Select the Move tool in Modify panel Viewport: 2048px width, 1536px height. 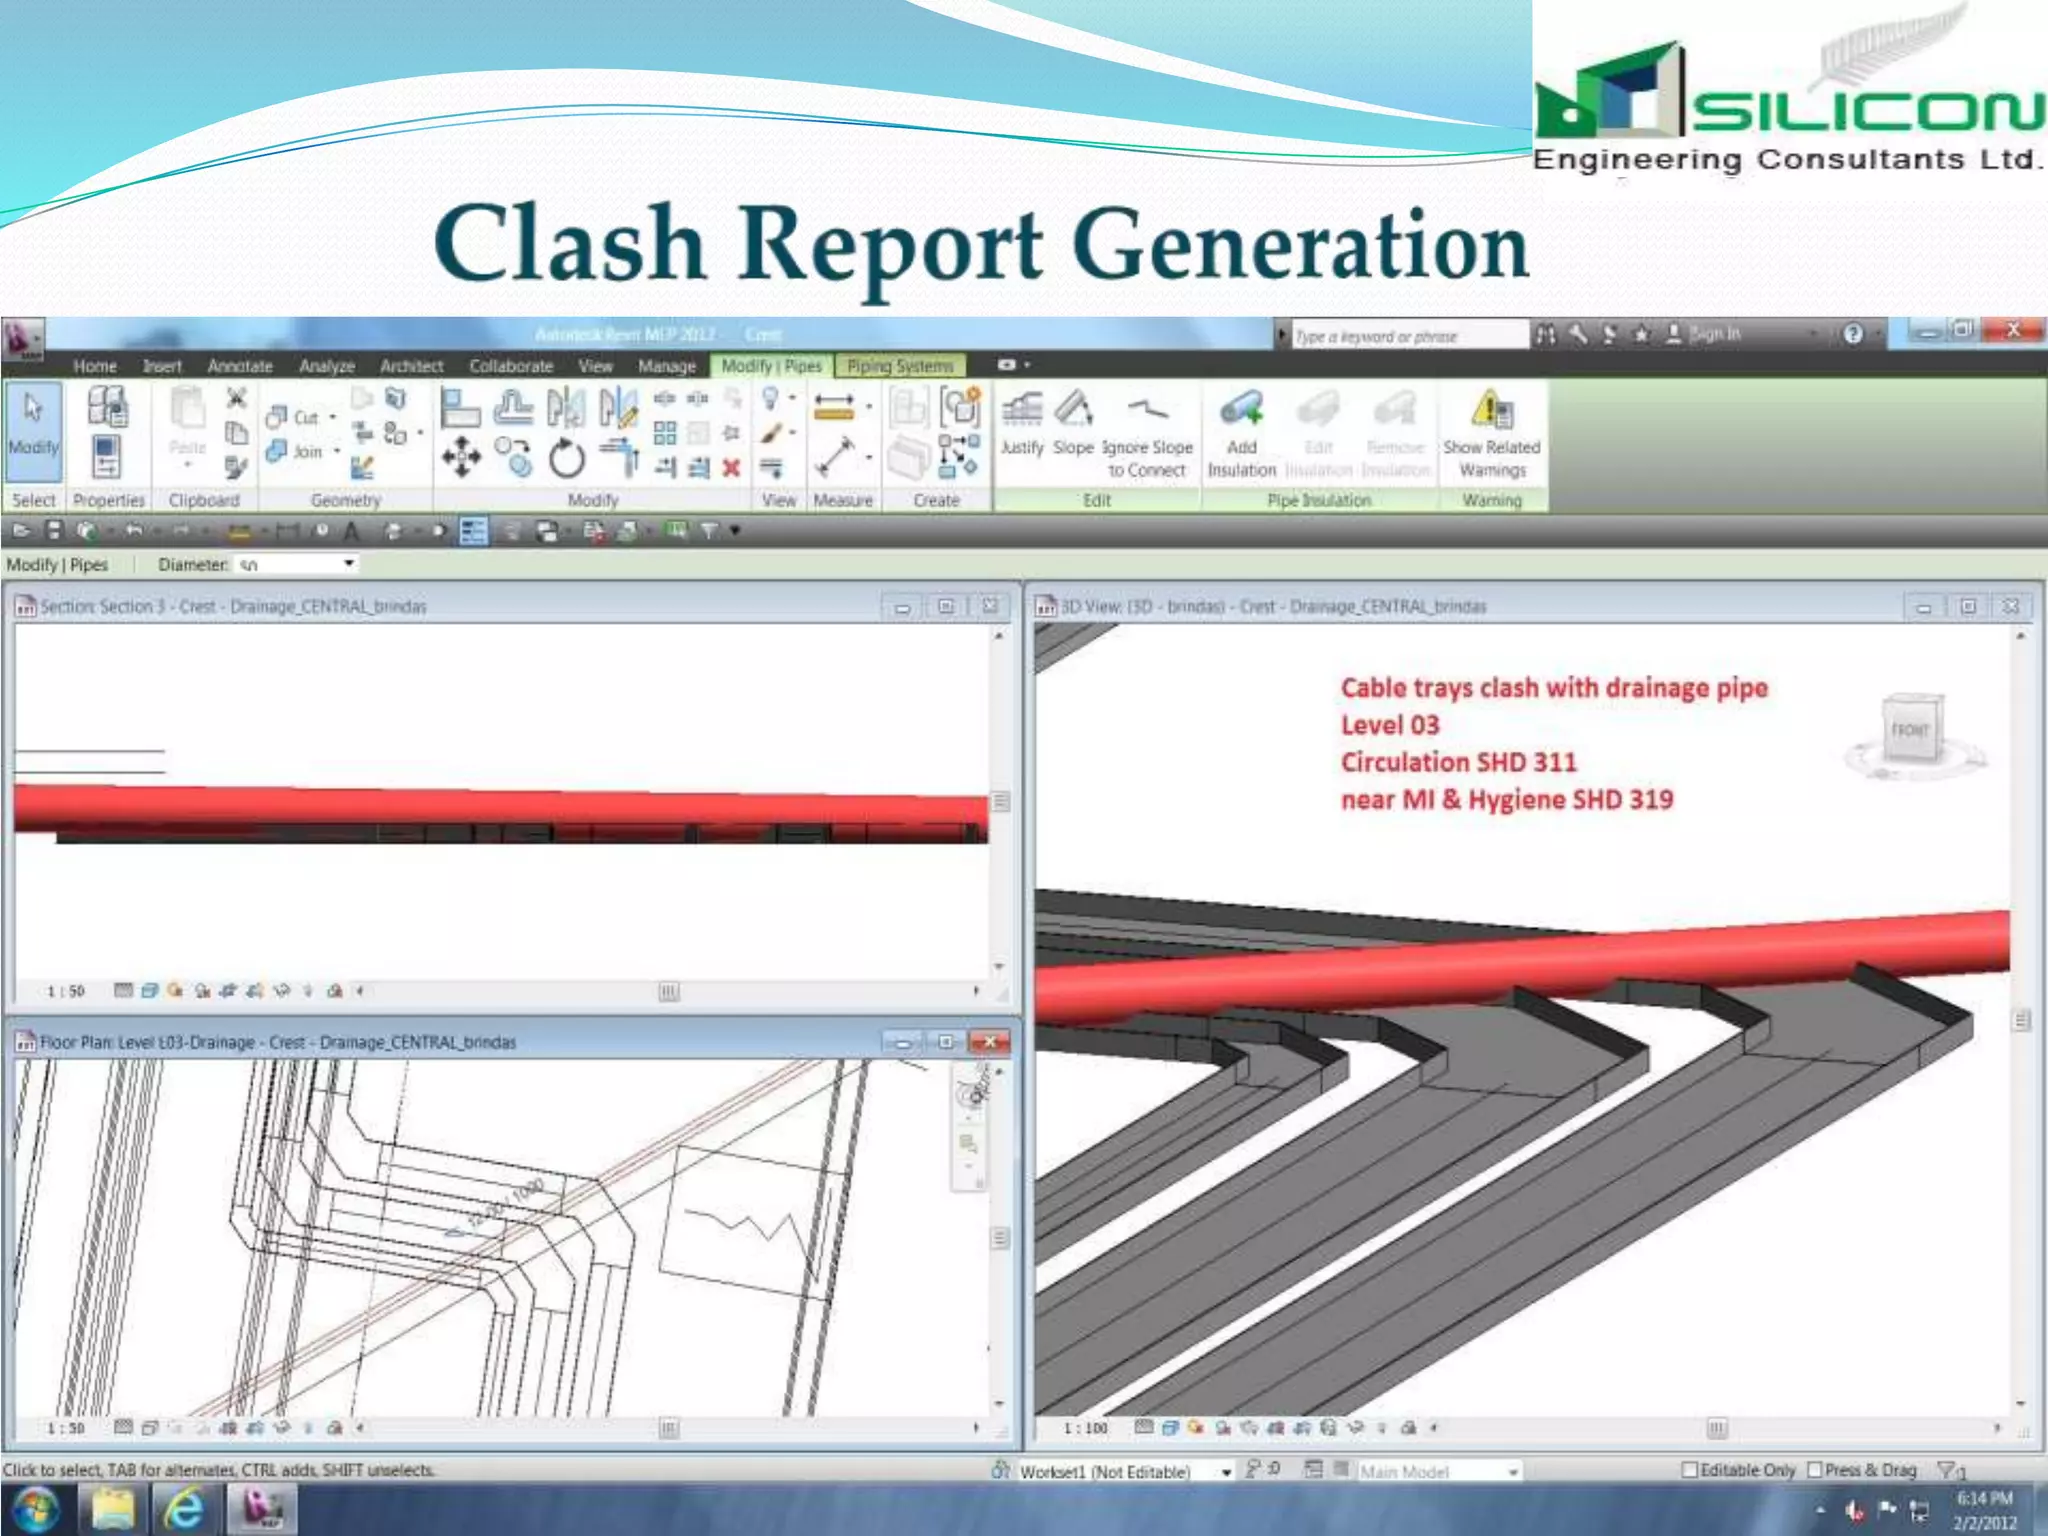pos(461,458)
